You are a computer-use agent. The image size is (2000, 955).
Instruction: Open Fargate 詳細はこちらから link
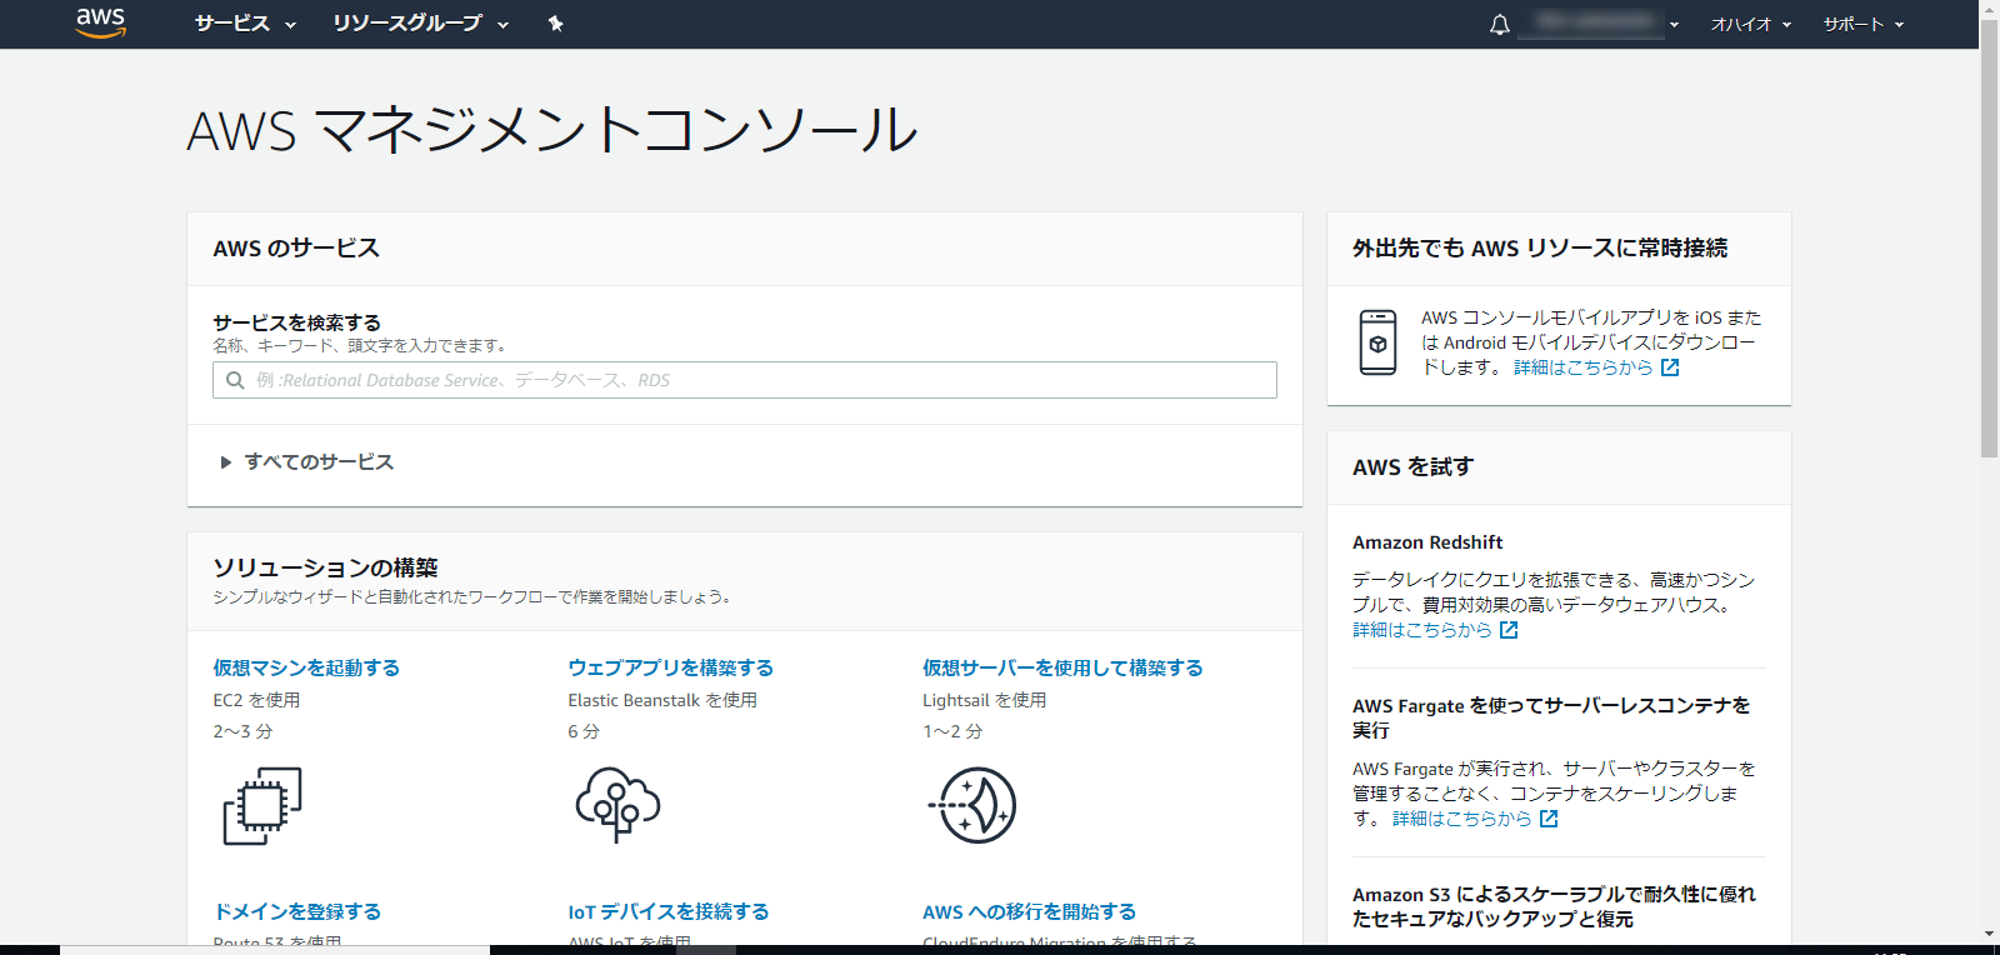coord(1462,819)
